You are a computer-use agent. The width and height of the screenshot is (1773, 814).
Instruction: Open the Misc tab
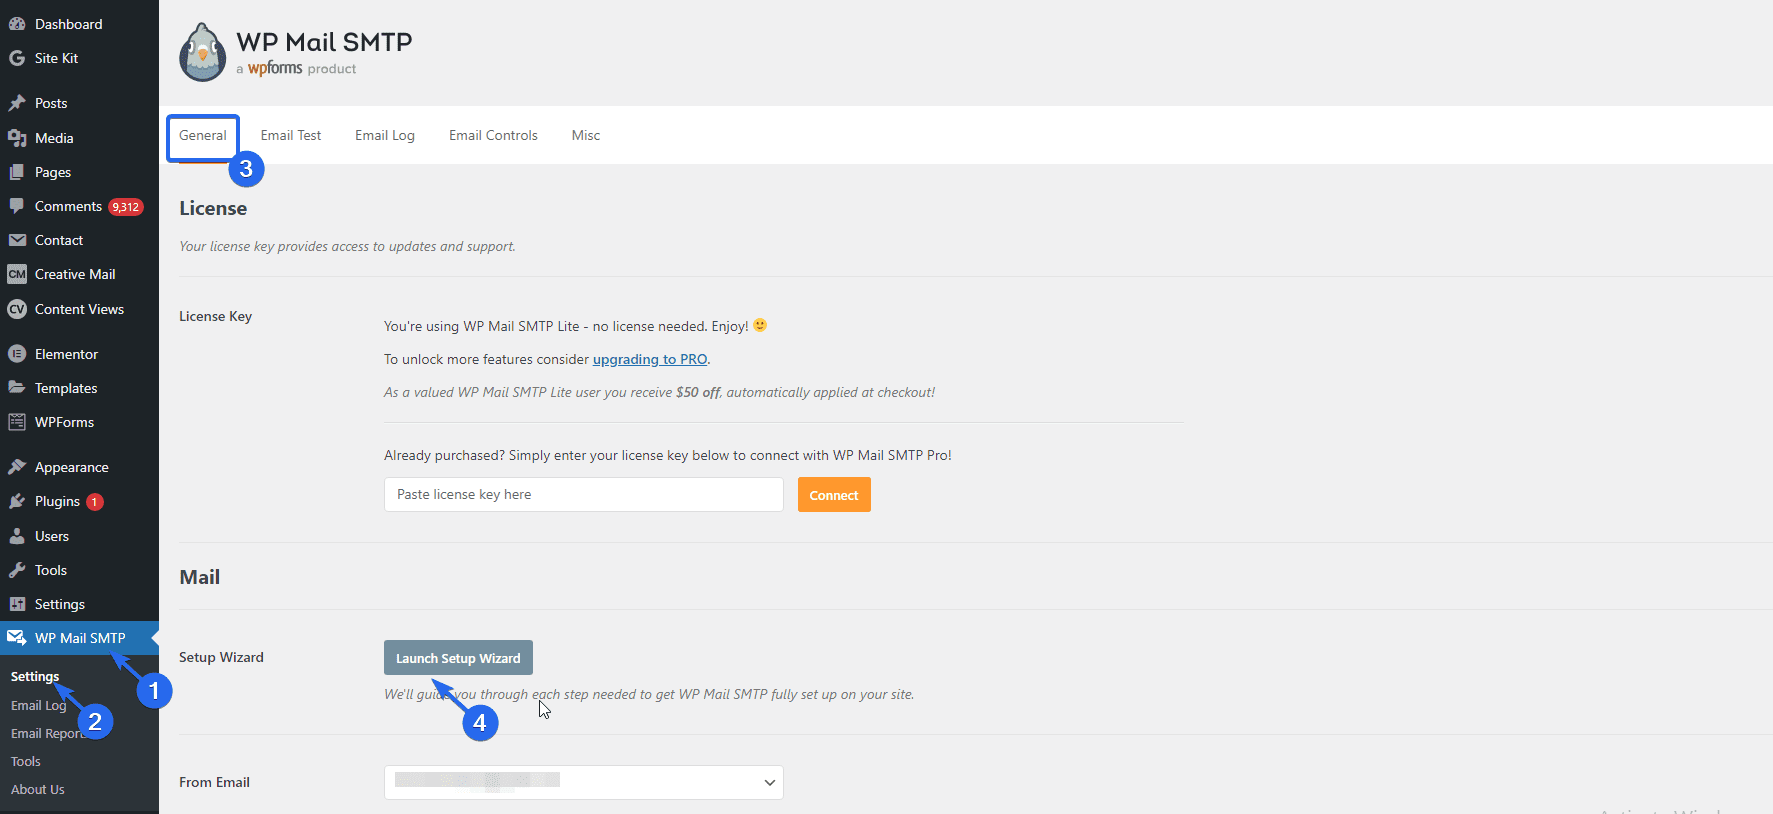coord(586,136)
